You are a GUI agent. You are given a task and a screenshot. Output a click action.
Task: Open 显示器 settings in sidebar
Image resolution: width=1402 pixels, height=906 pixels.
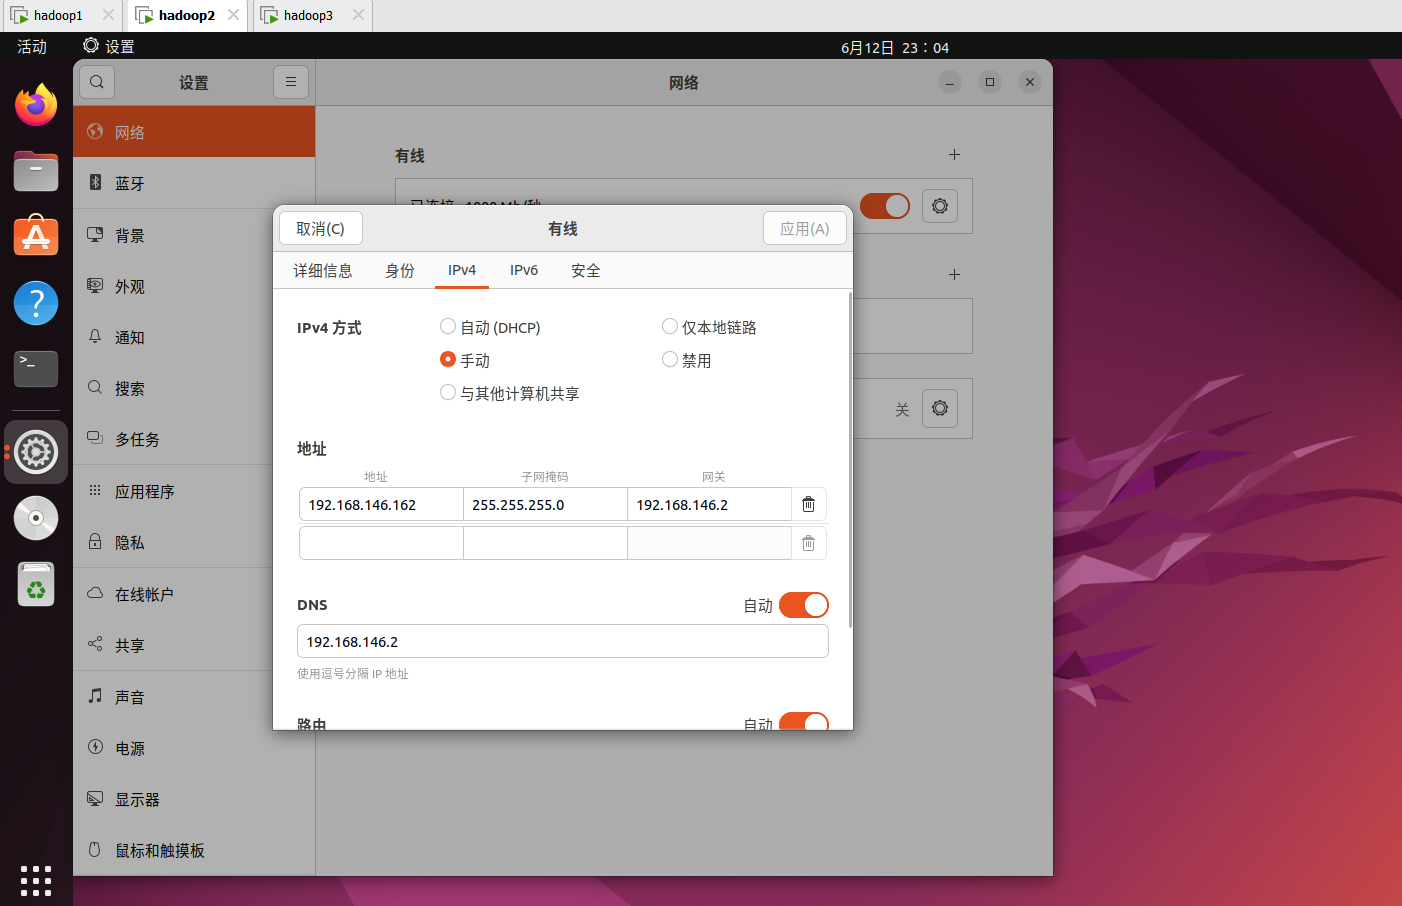pos(194,799)
